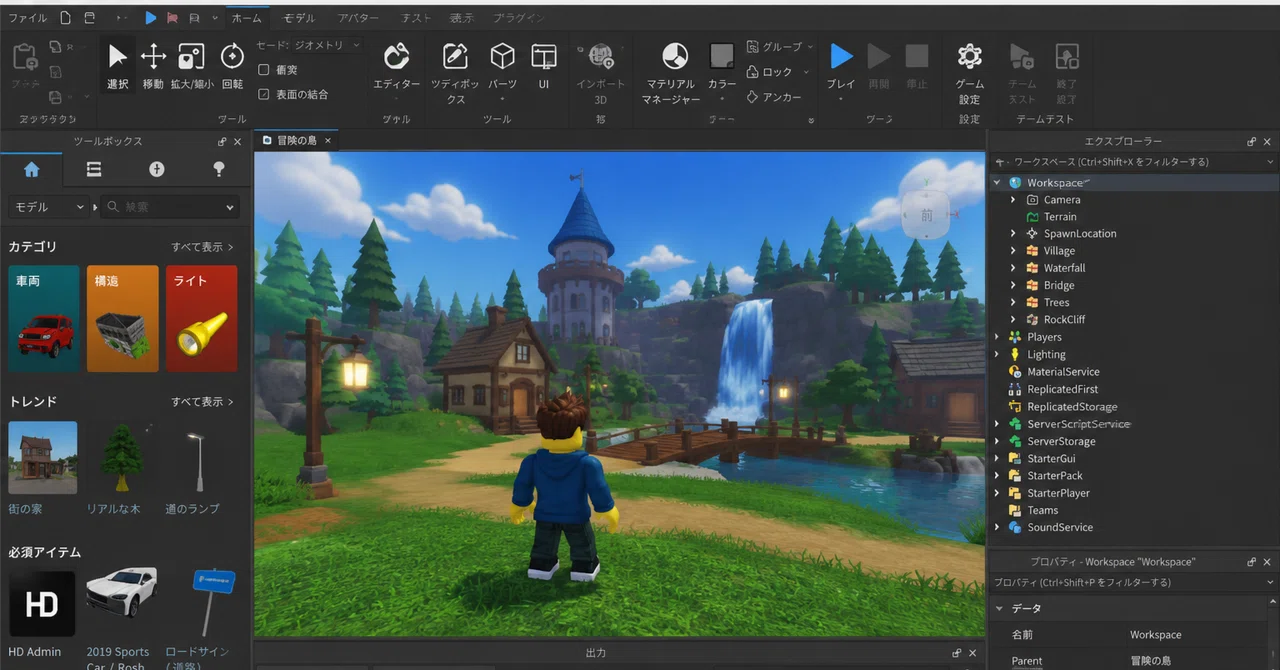Click the toolbox 検索 search field
The width and height of the screenshot is (1280, 670).
[x=170, y=207]
